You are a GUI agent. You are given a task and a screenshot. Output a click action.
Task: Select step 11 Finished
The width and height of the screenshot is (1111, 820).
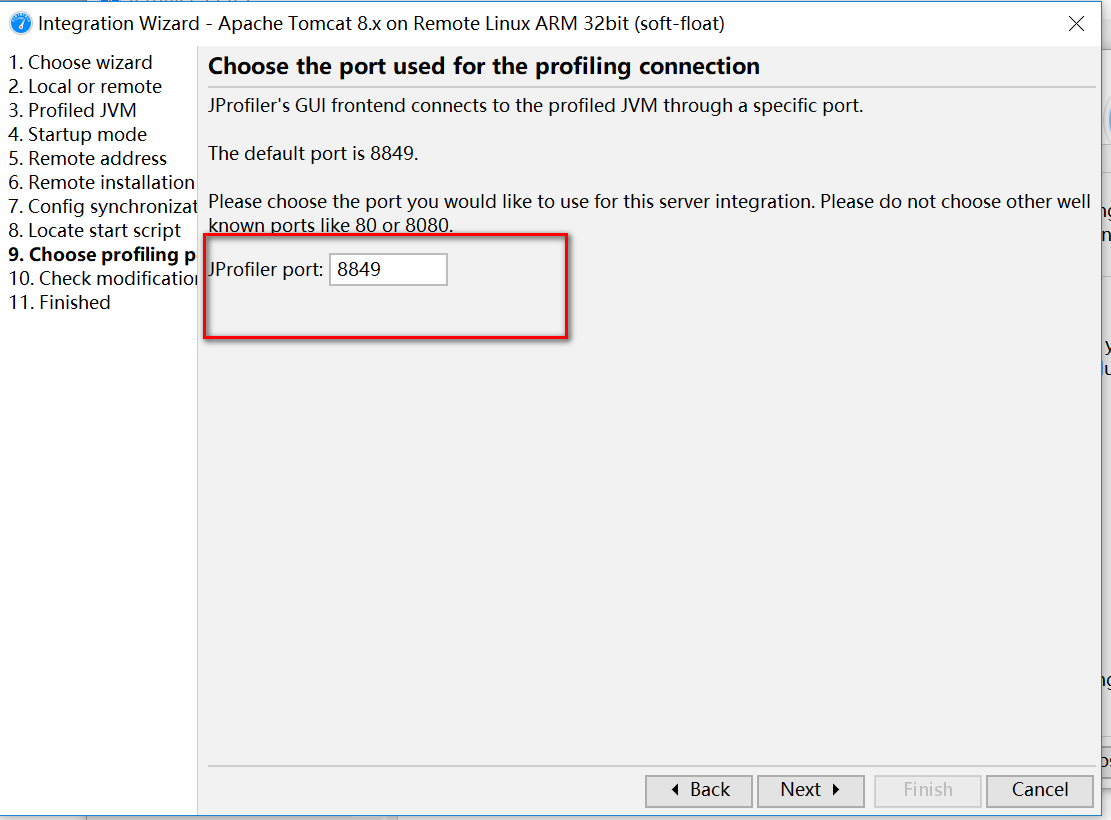click(x=60, y=303)
